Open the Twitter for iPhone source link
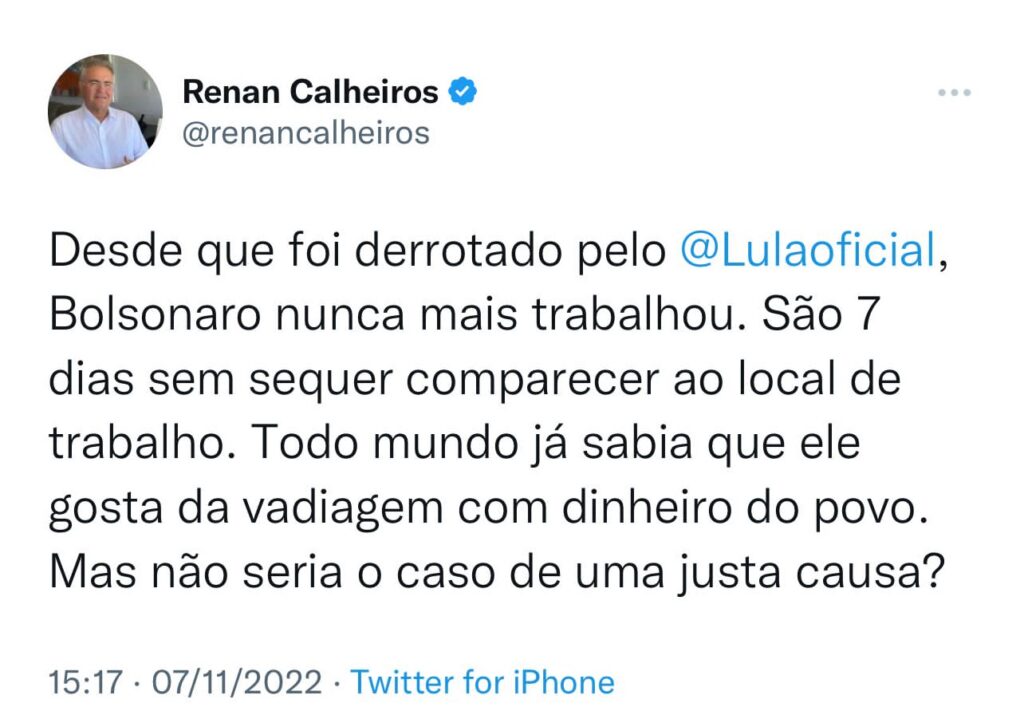 [483, 683]
